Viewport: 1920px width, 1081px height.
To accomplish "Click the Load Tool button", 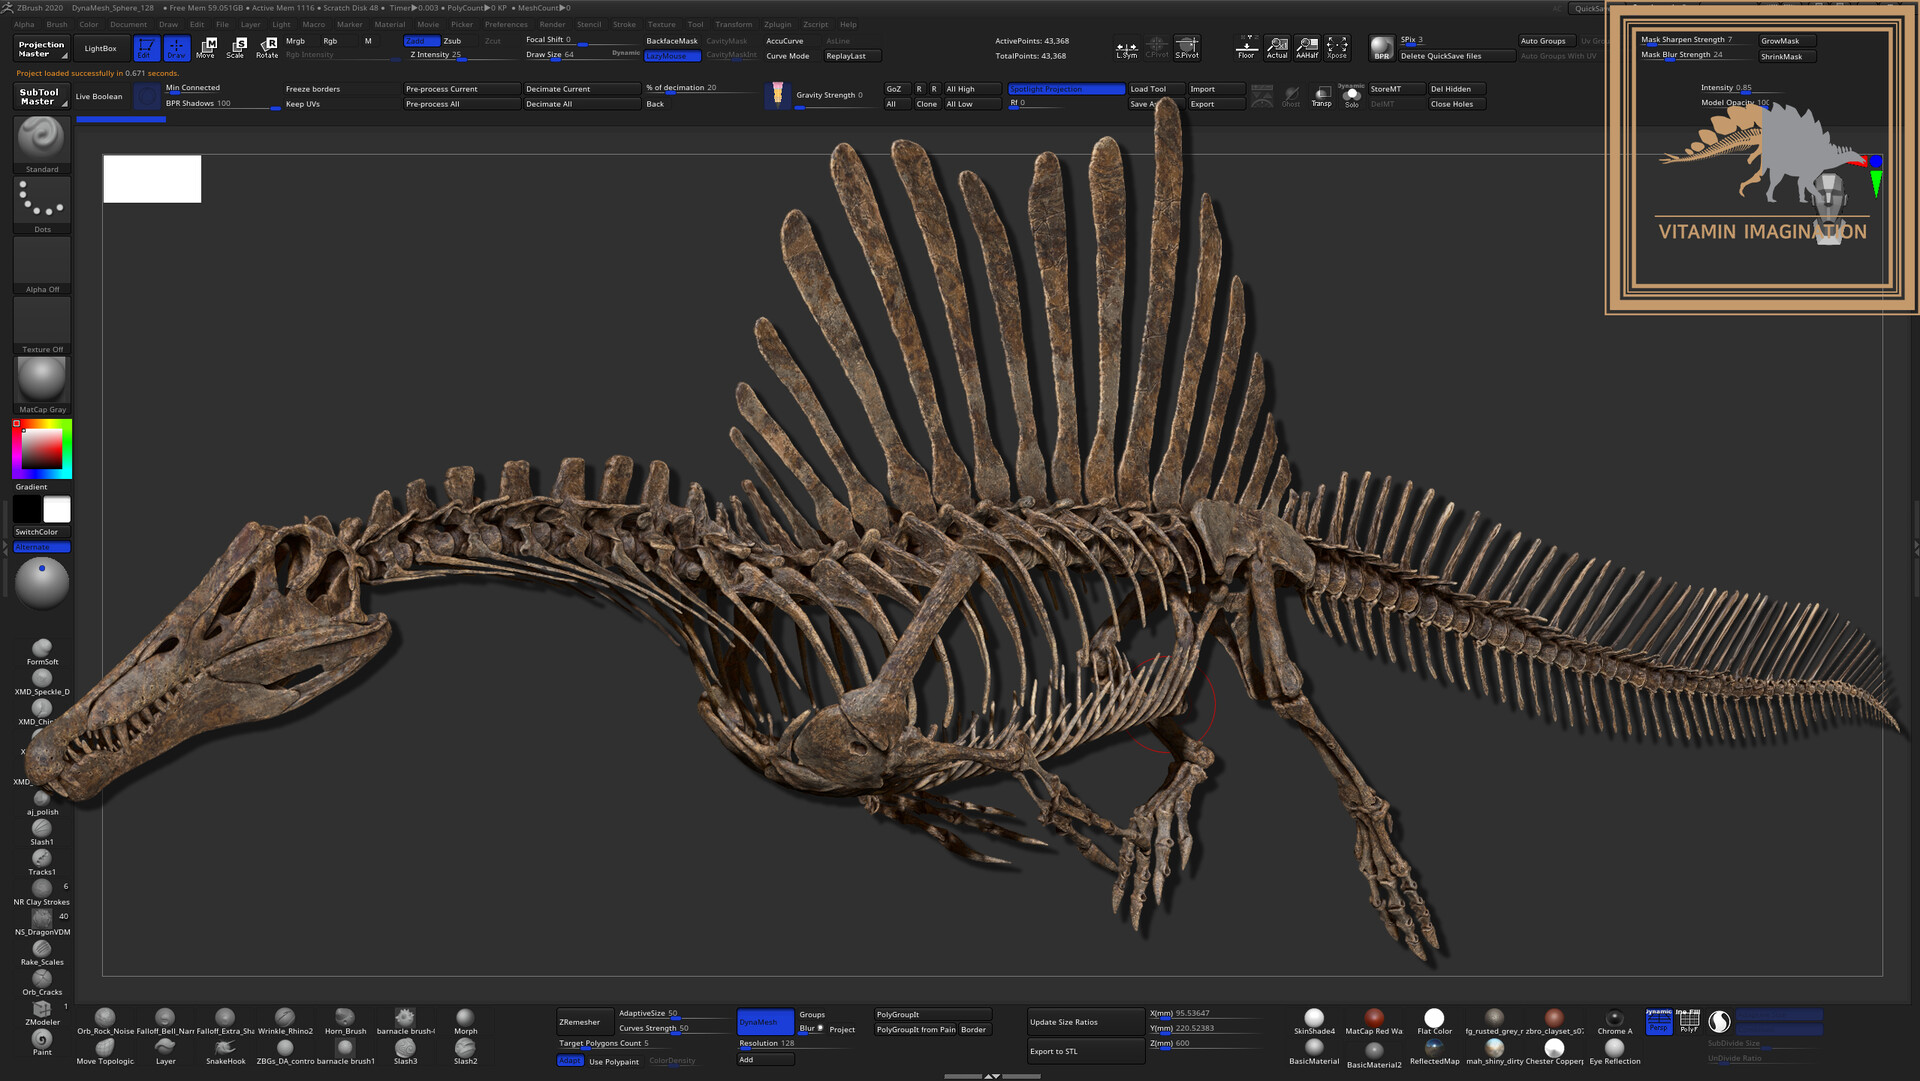I will [1156, 89].
